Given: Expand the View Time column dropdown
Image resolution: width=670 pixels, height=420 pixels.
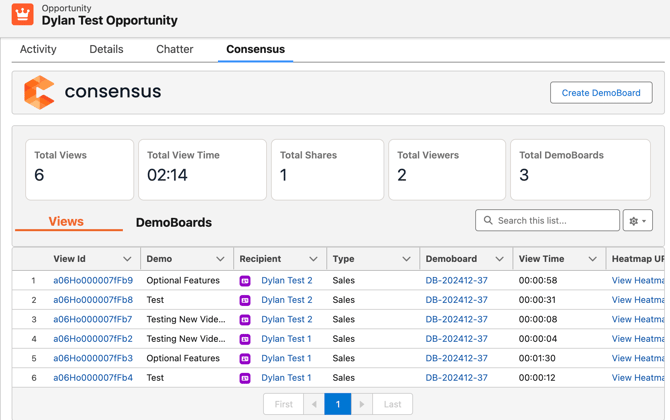Looking at the screenshot, I should coord(592,259).
